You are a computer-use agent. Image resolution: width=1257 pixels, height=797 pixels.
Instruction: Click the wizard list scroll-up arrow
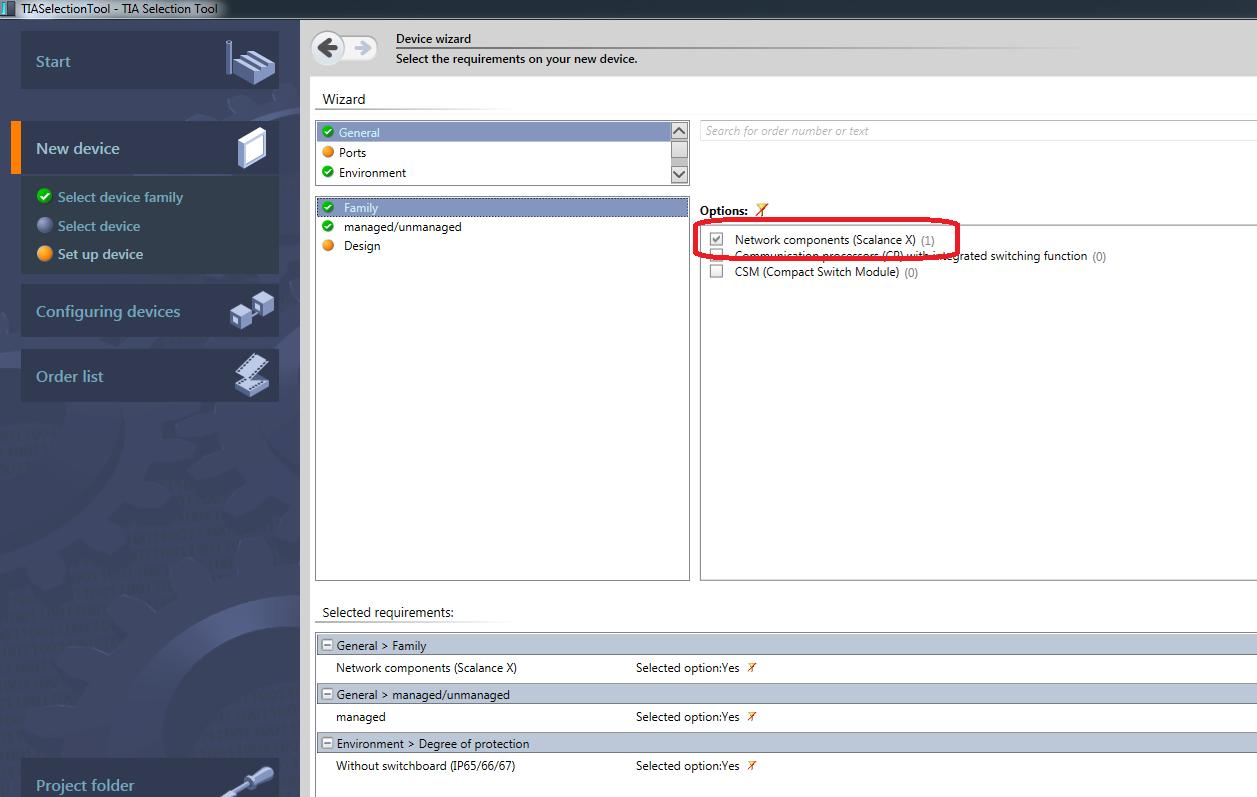click(x=679, y=131)
